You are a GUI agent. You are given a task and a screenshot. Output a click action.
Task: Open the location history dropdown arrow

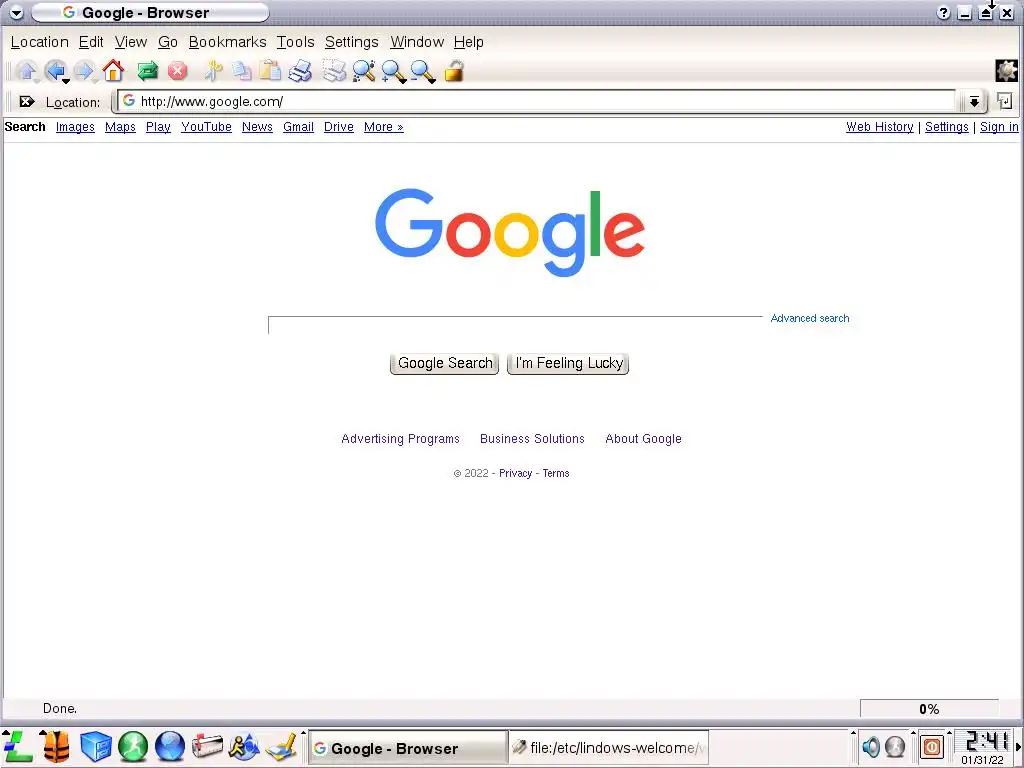pyautogui.click(x=974, y=101)
